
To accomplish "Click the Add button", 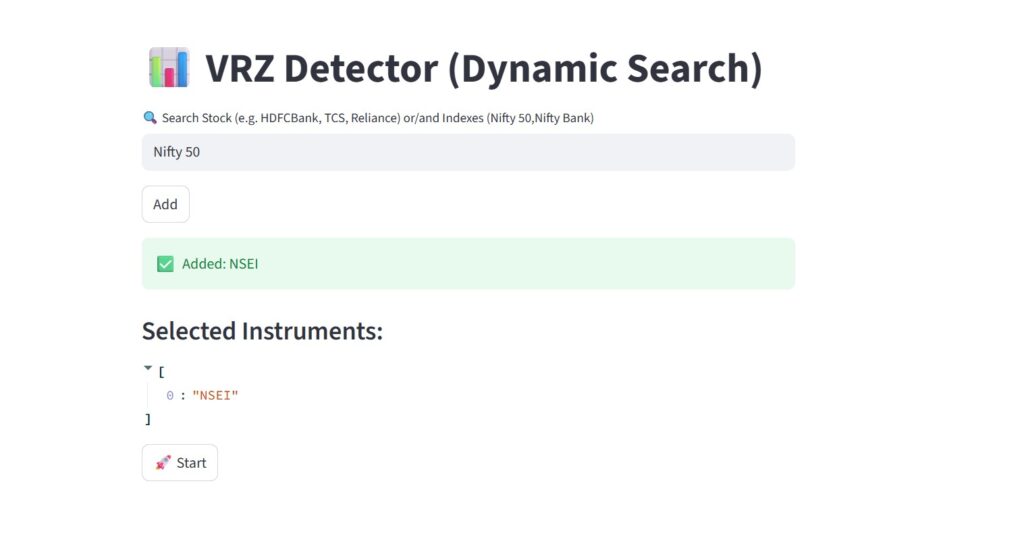I will point(166,204).
